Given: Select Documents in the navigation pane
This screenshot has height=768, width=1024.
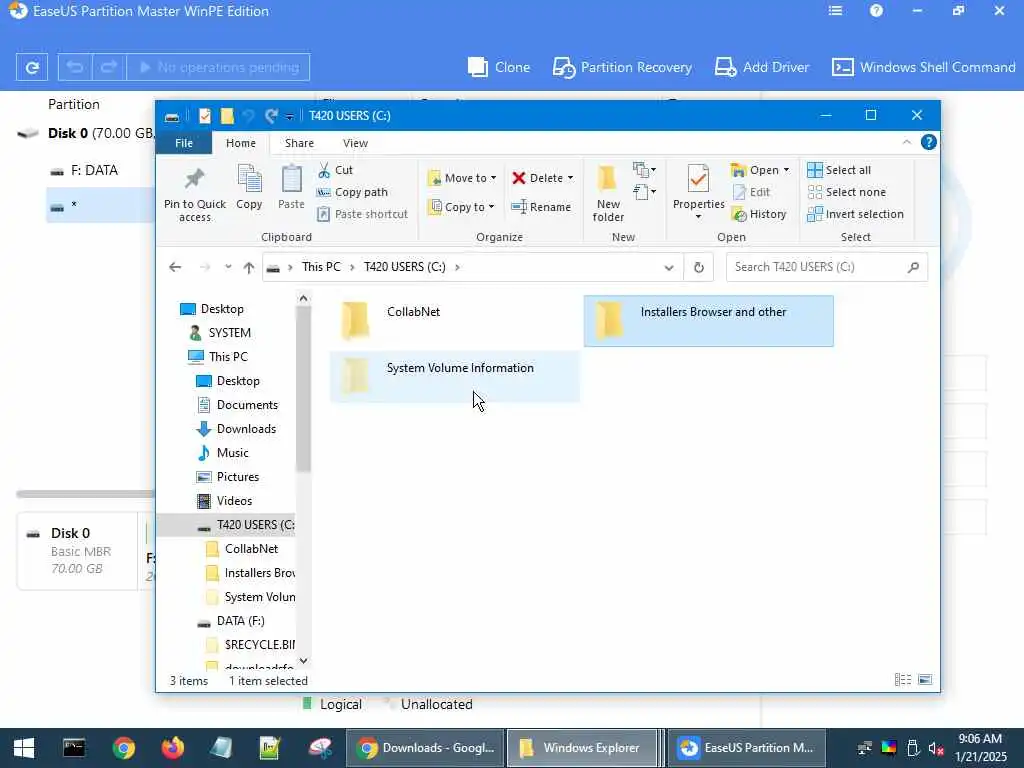Looking at the screenshot, I should (x=247, y=405).
